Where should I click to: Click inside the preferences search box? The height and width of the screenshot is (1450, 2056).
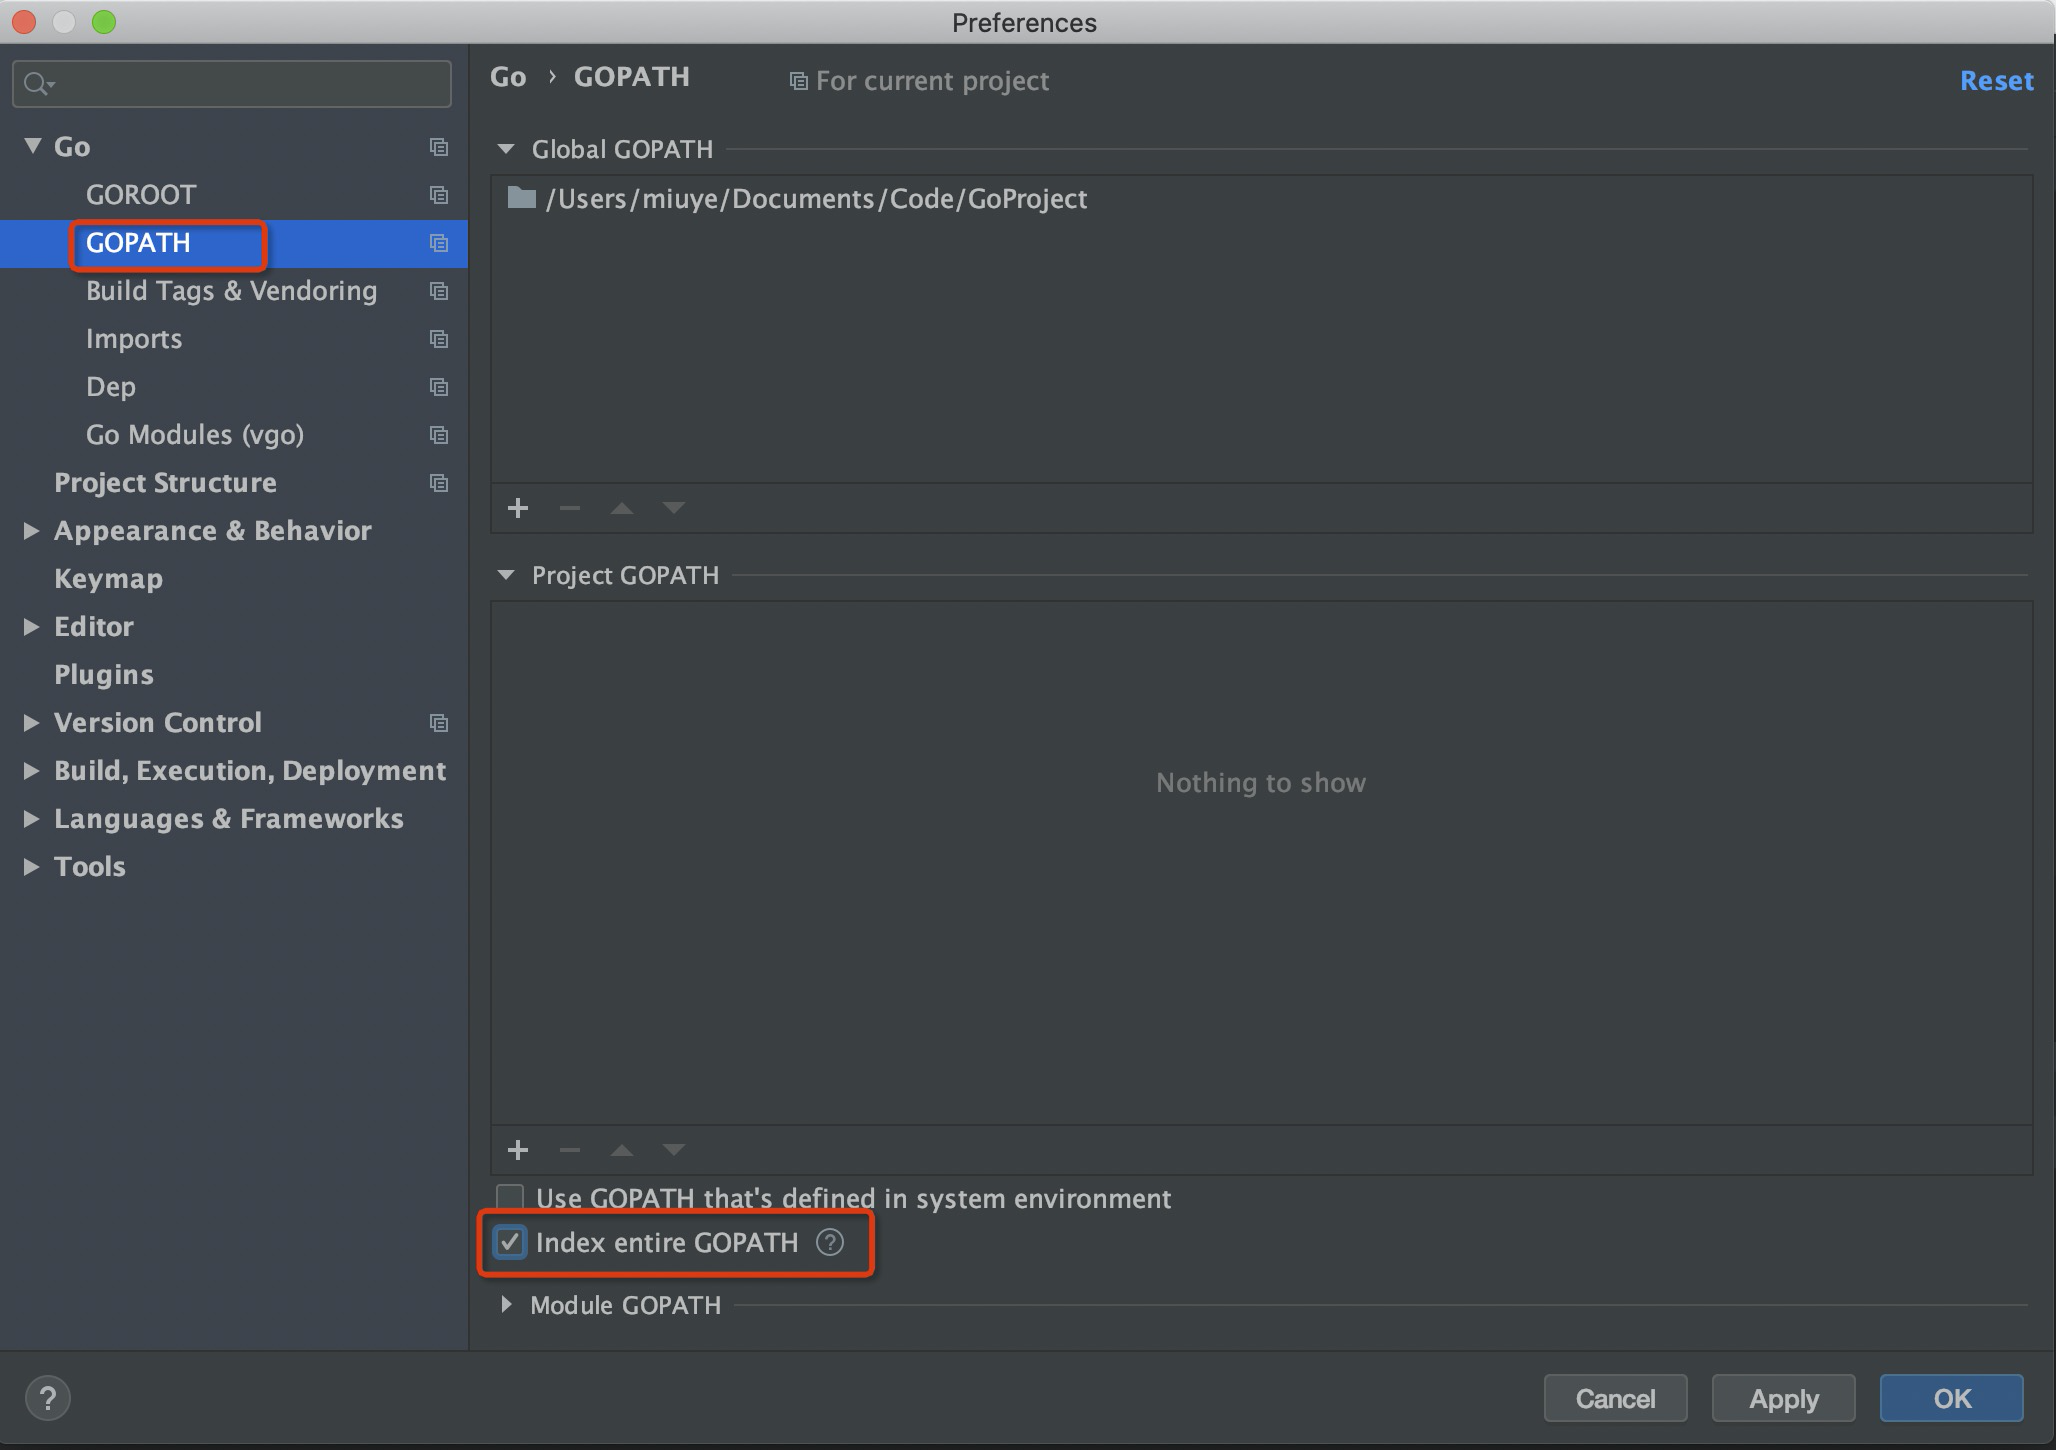tap(250, 84)
